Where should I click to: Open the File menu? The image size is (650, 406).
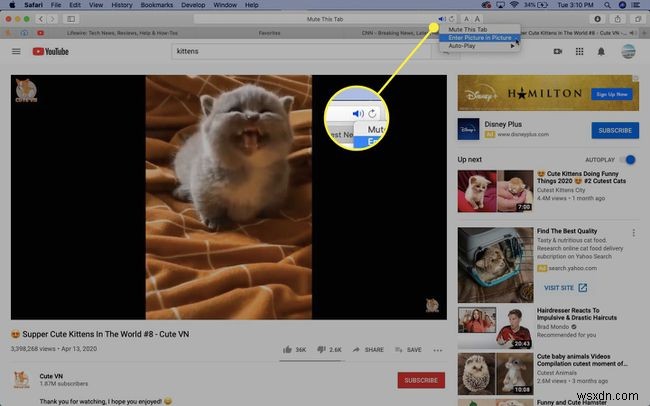[56, 5]
